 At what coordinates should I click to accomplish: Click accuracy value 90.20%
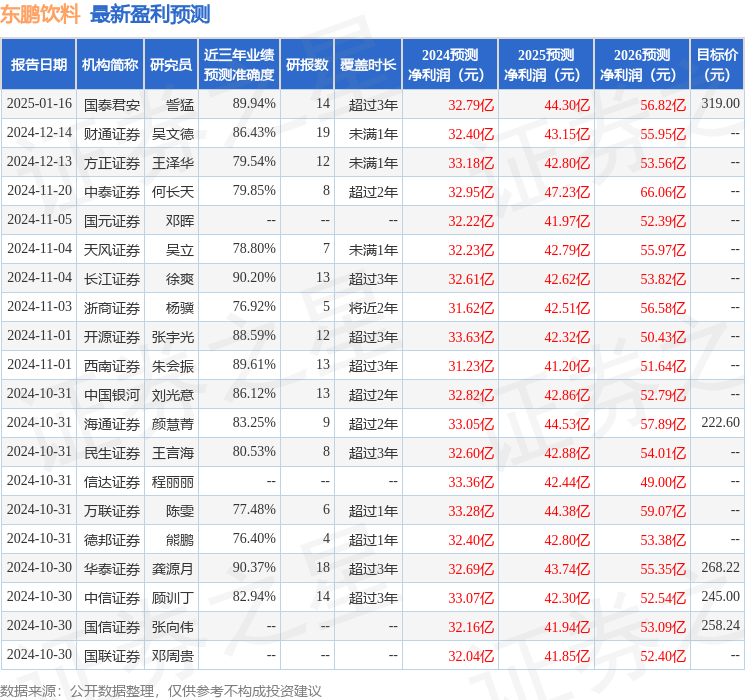click(254, 278)
